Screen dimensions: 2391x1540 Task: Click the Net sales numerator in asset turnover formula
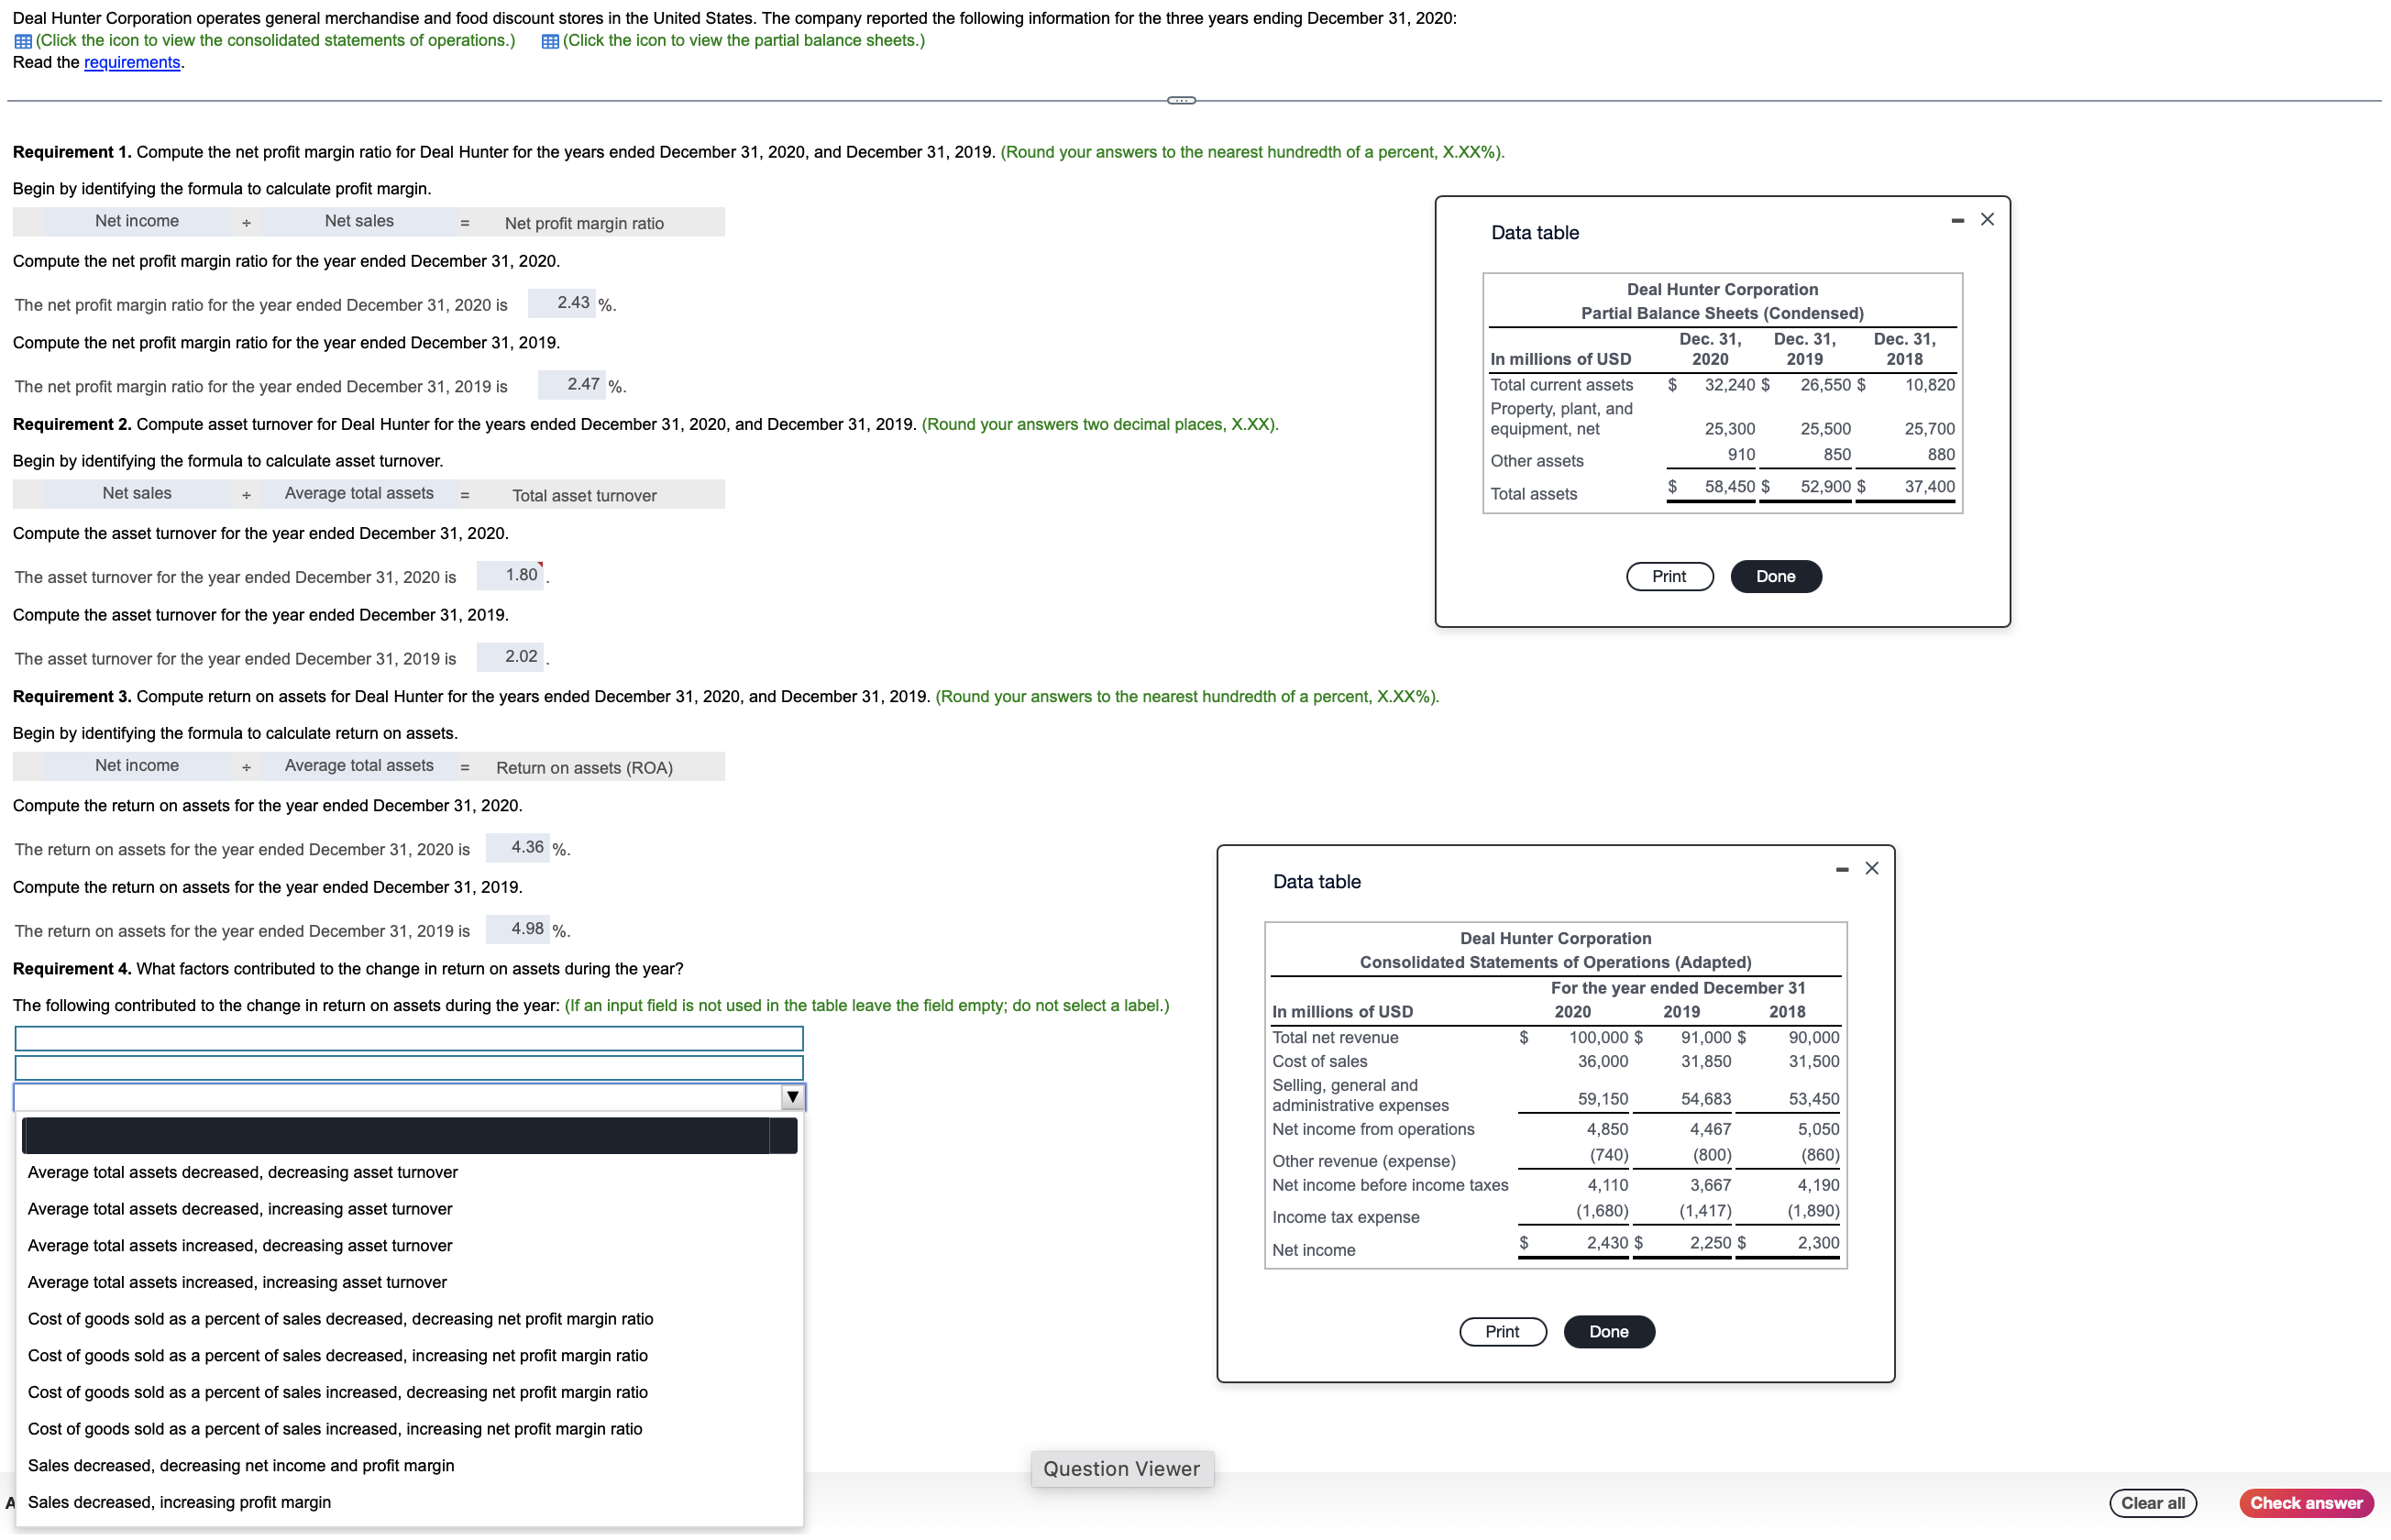click(137, 493)
